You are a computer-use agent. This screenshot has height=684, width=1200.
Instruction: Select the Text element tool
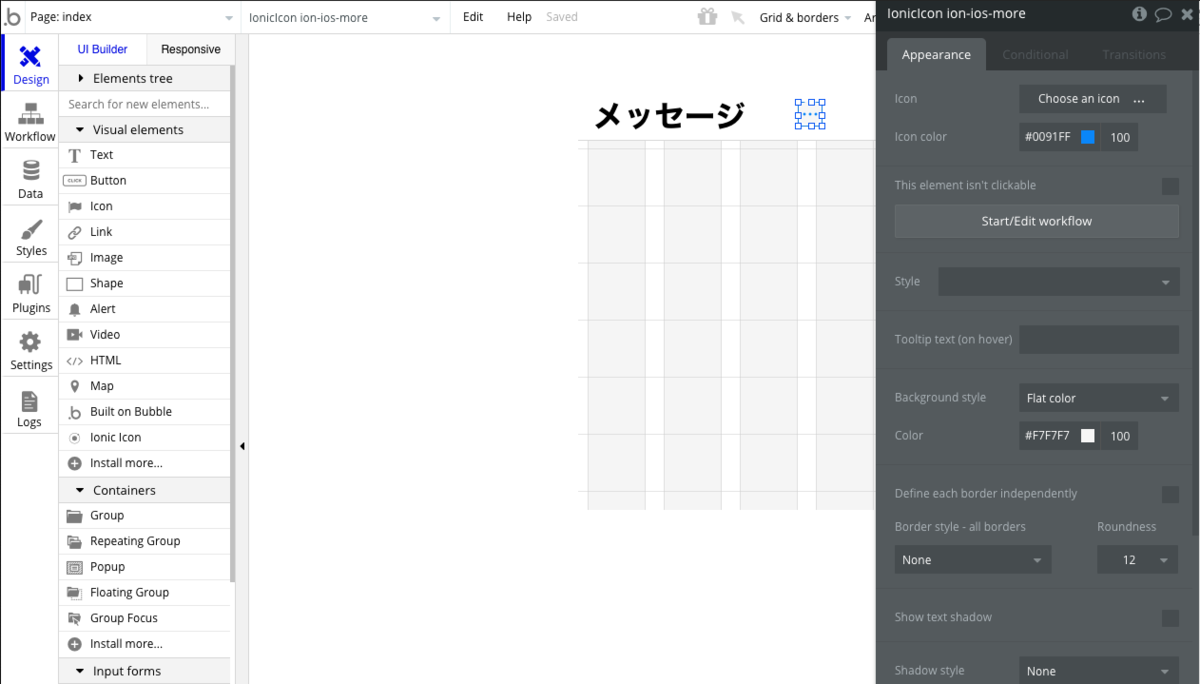coord(145,155)
